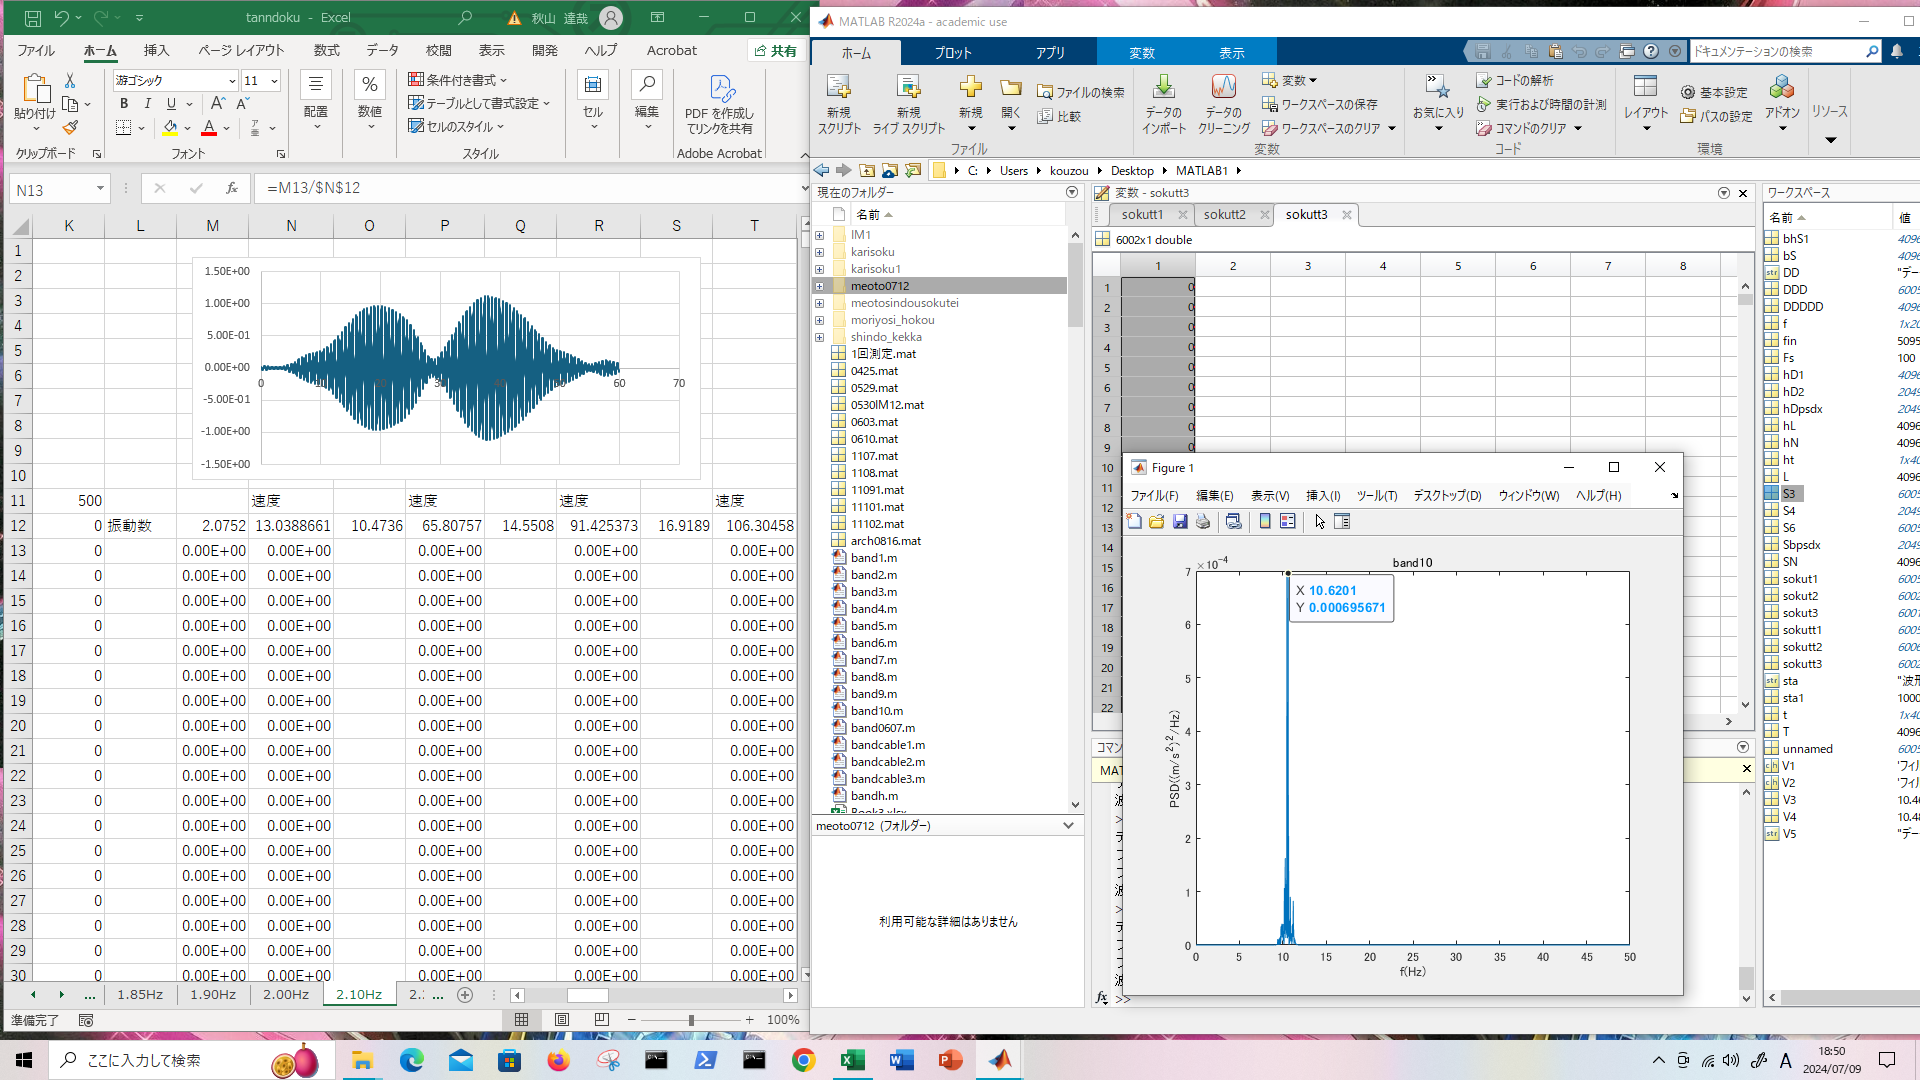Viewport: 1920px width, 1080px height.
Task: Open PDF を作成してリンクを共有 in Excel
Action: point(719,104)
